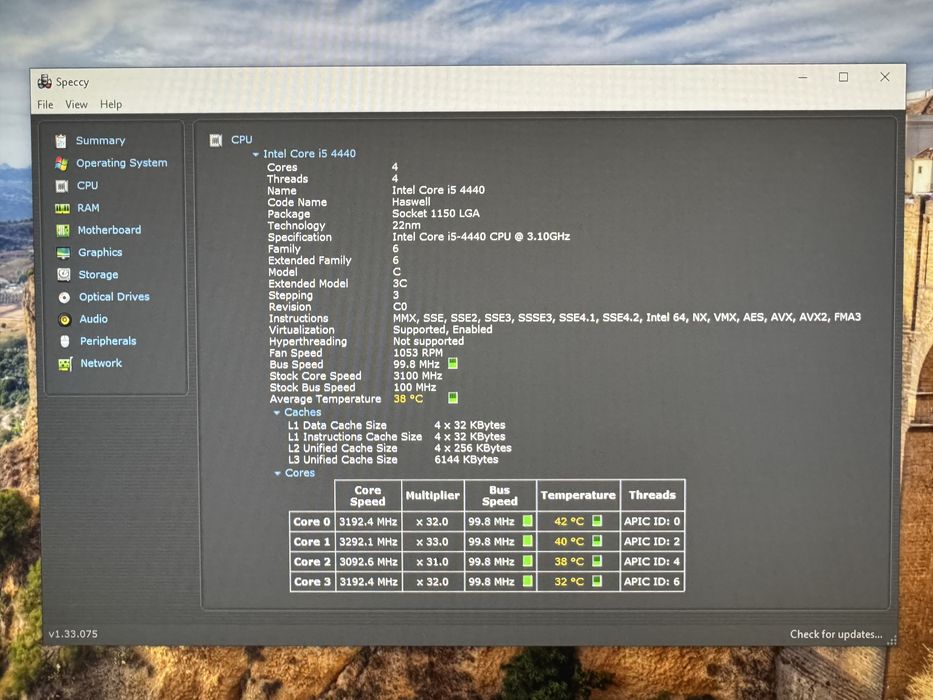
Task: Click Core 0 bus speed graph icon
Action: (x=527, y=521)
